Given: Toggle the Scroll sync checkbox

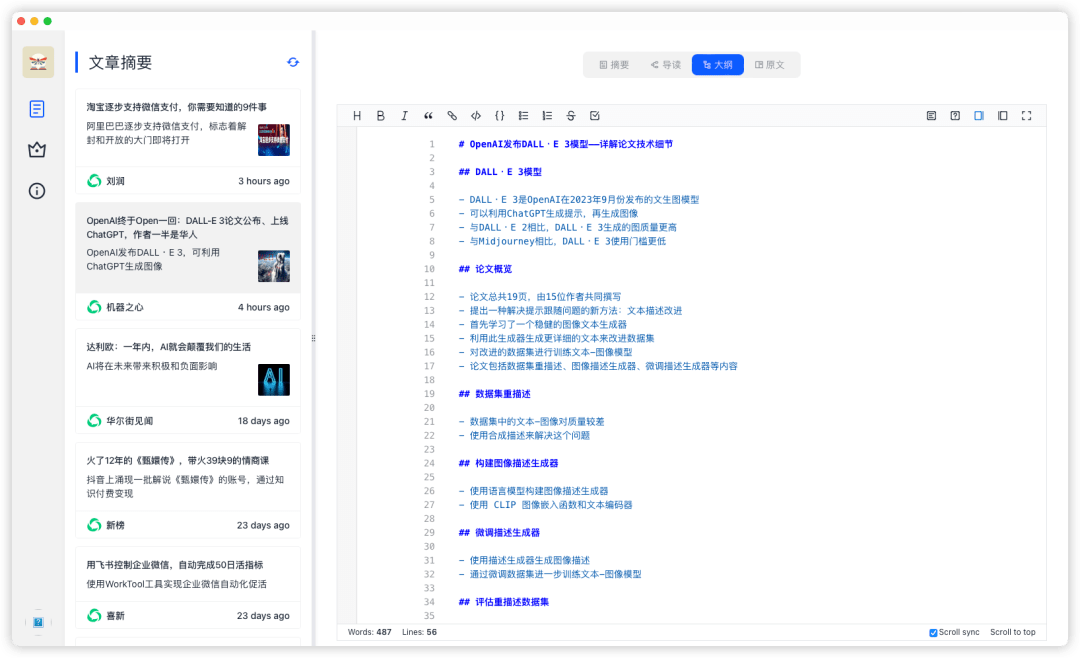Looking at the screenshot, I should (933, 632).
